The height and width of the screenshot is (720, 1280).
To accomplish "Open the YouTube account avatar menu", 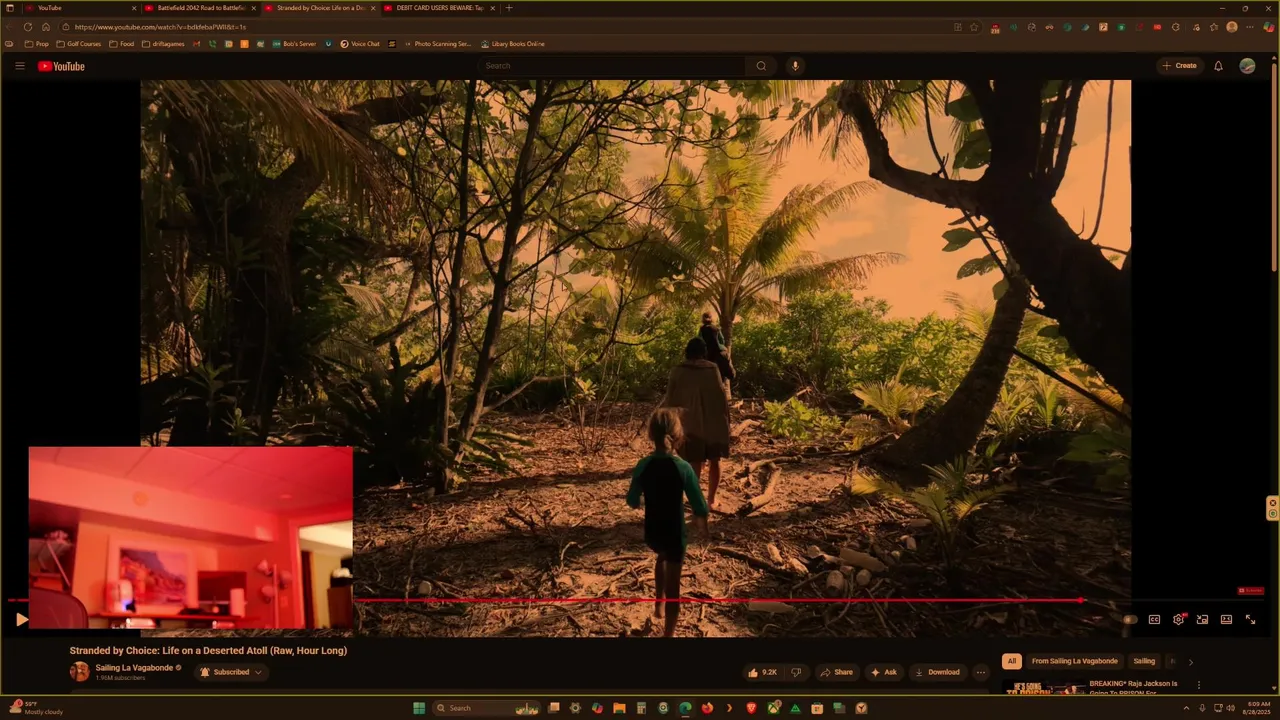I will coord(1247,66).
